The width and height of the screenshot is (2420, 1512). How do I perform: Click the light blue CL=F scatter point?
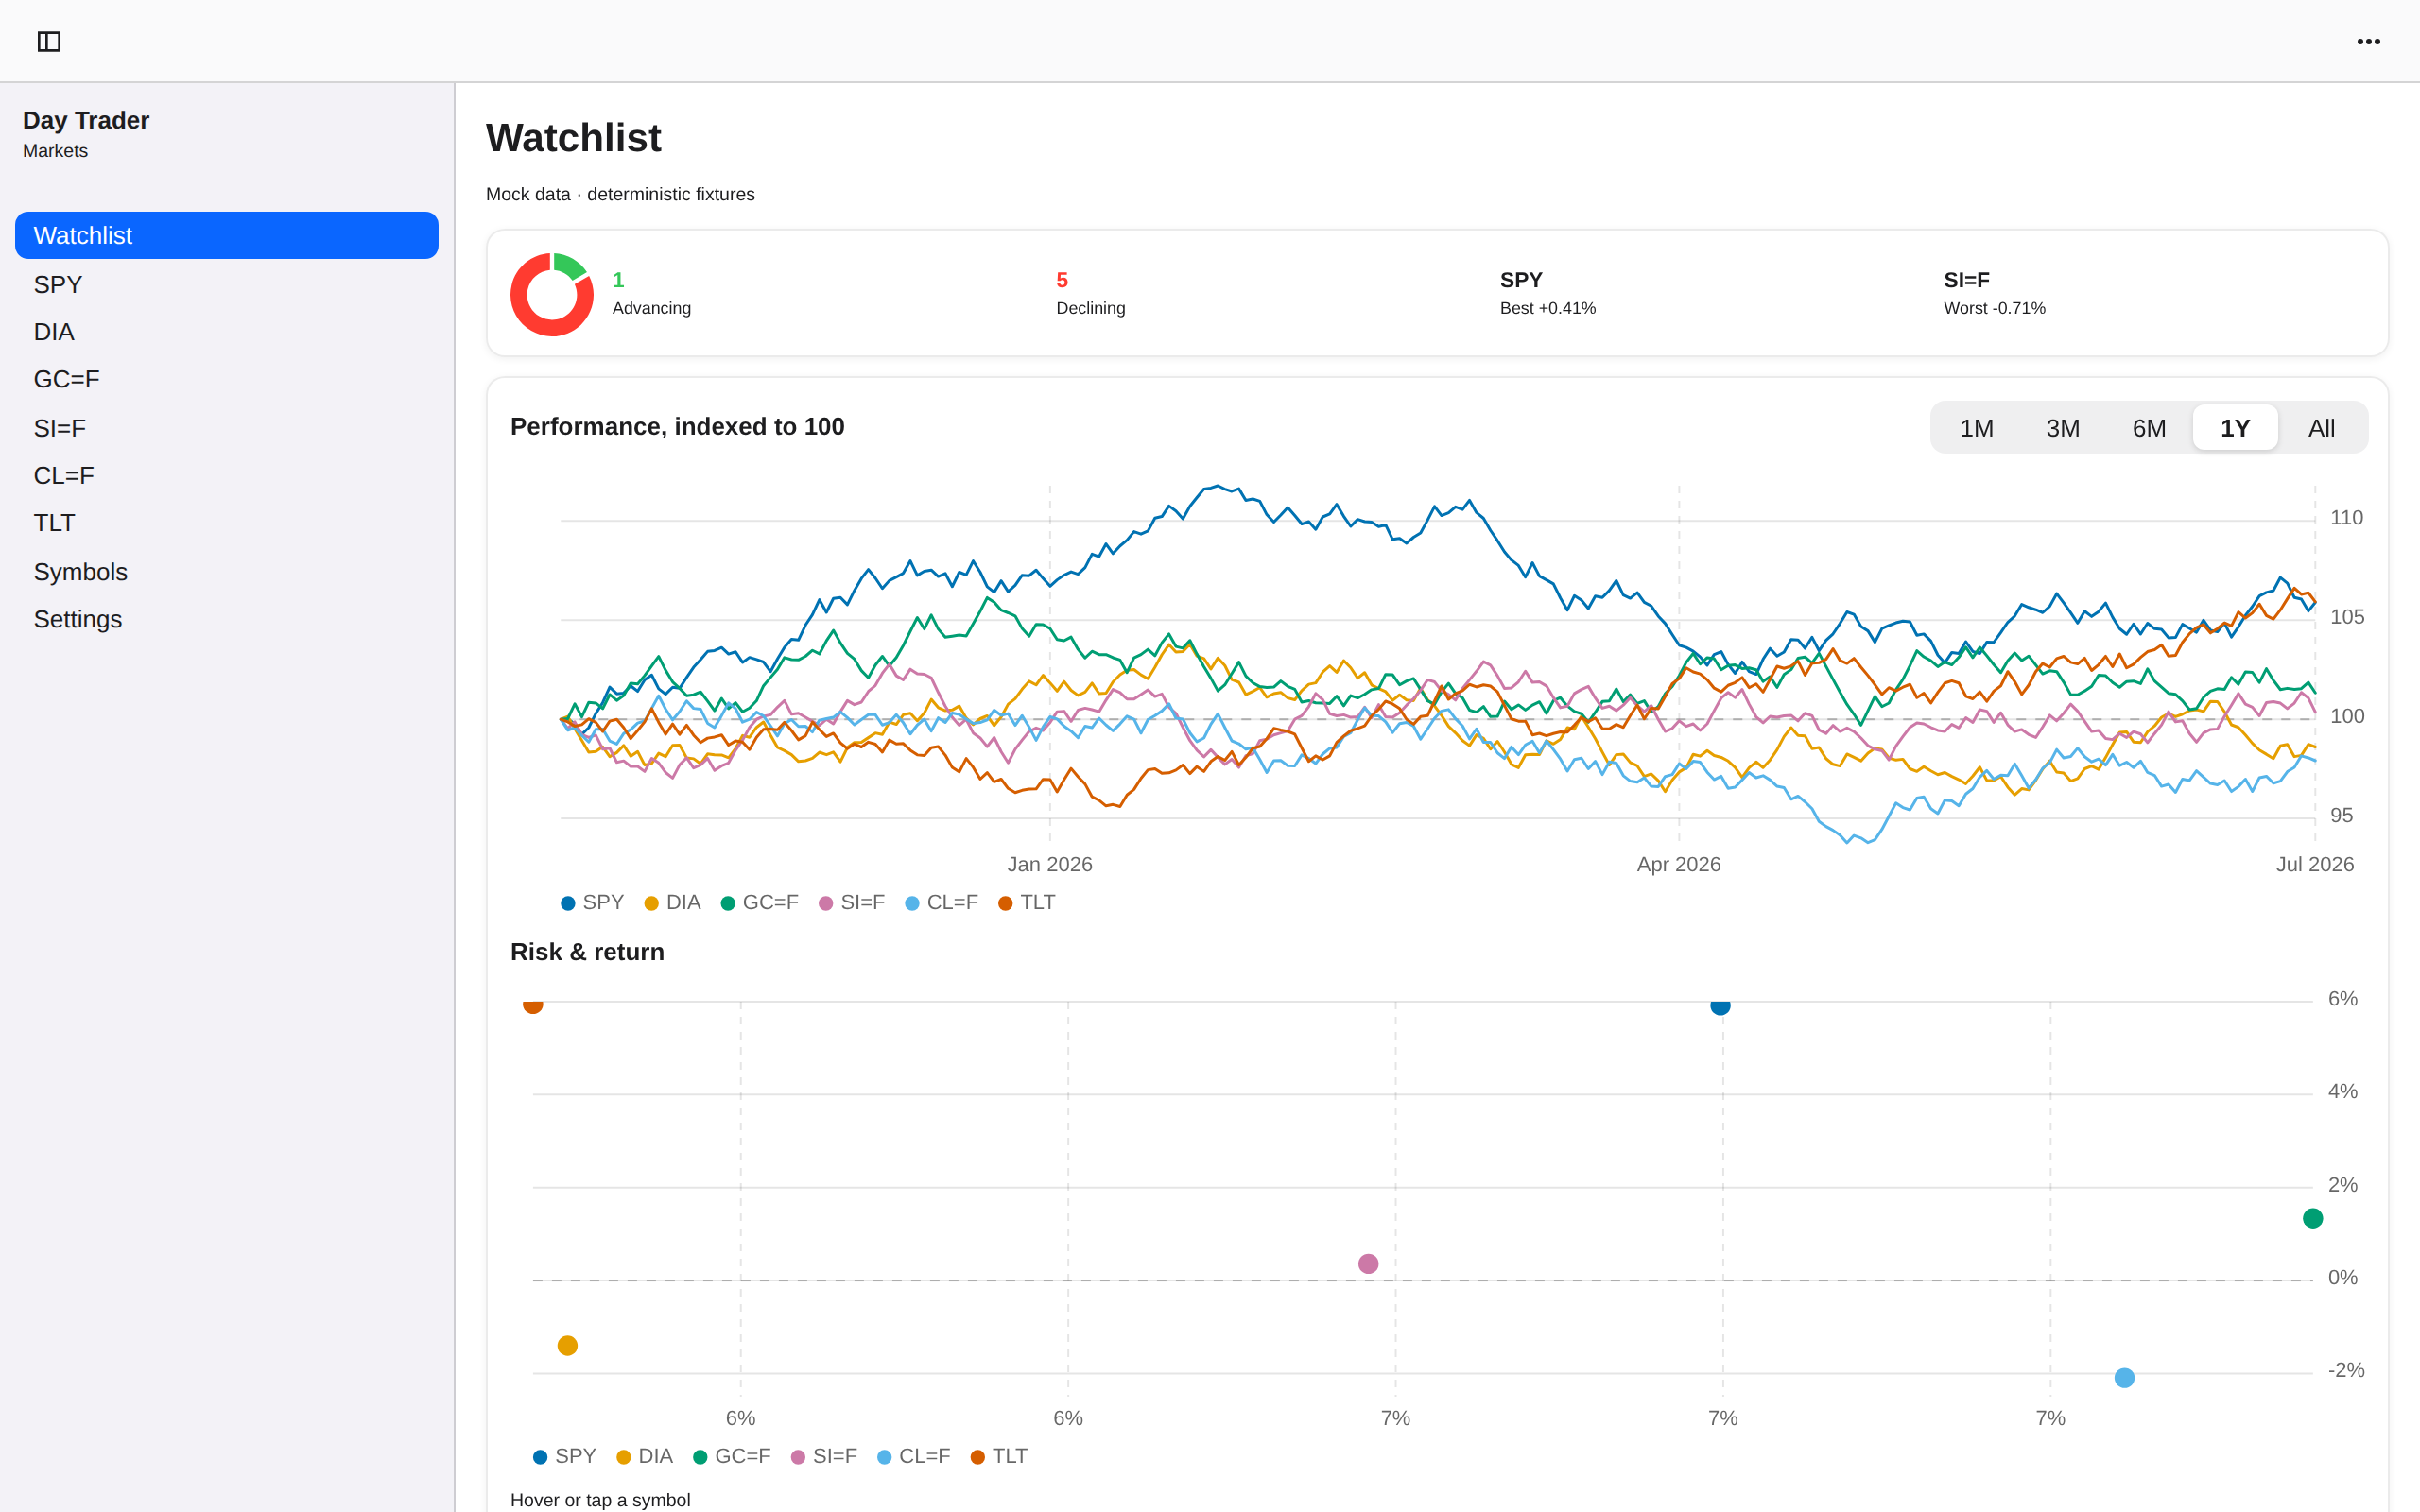(x=2124, y=1378)
